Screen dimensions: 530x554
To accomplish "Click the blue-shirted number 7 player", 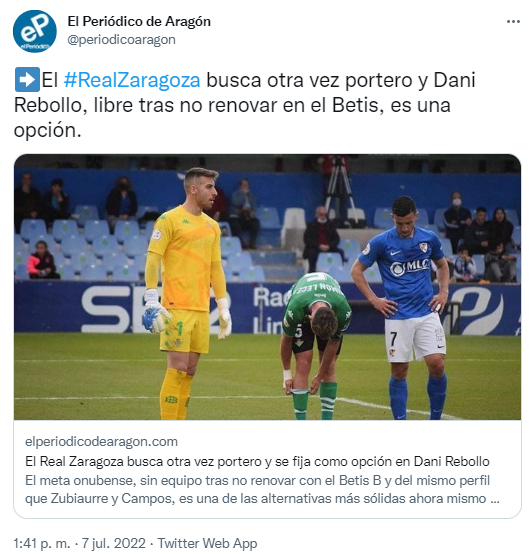I will point(406,307).
